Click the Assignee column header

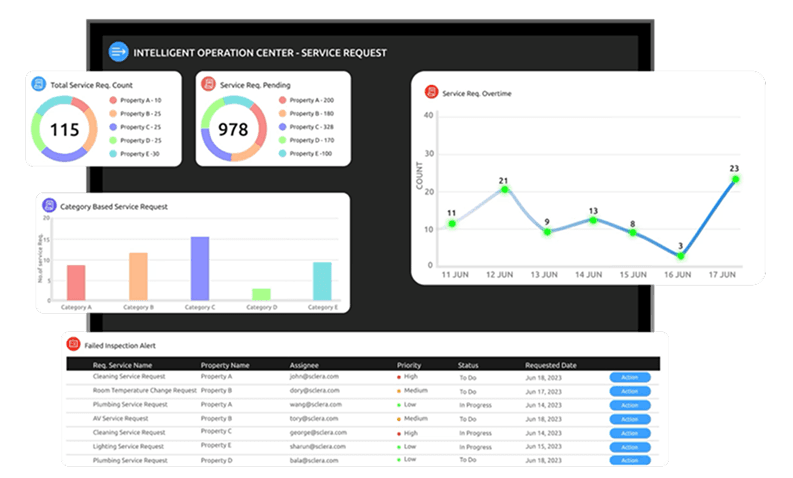coord(304,365)
